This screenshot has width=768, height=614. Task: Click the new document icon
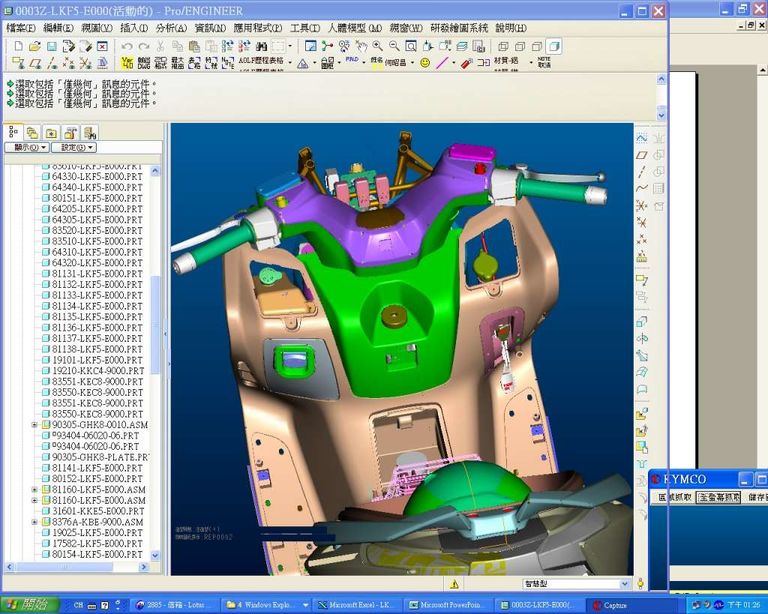[18, 46]
